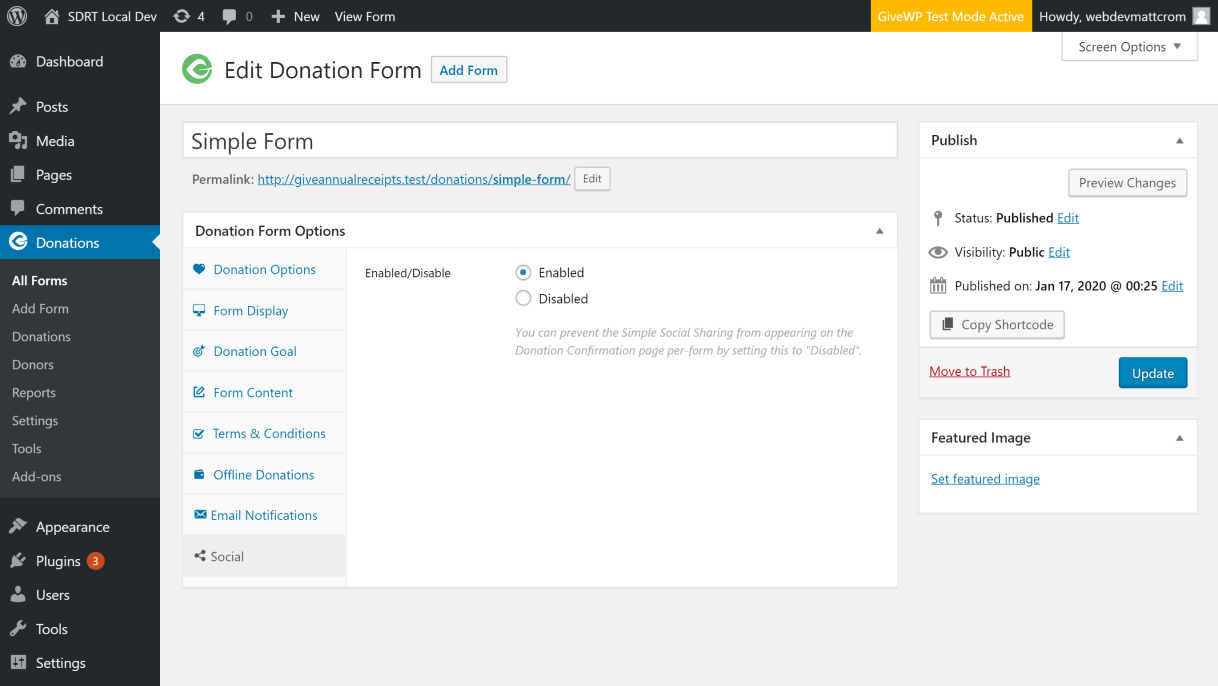Open the Donation Options tab
The height and width of the screenshot is (686, 1218).
pos(264,269)
